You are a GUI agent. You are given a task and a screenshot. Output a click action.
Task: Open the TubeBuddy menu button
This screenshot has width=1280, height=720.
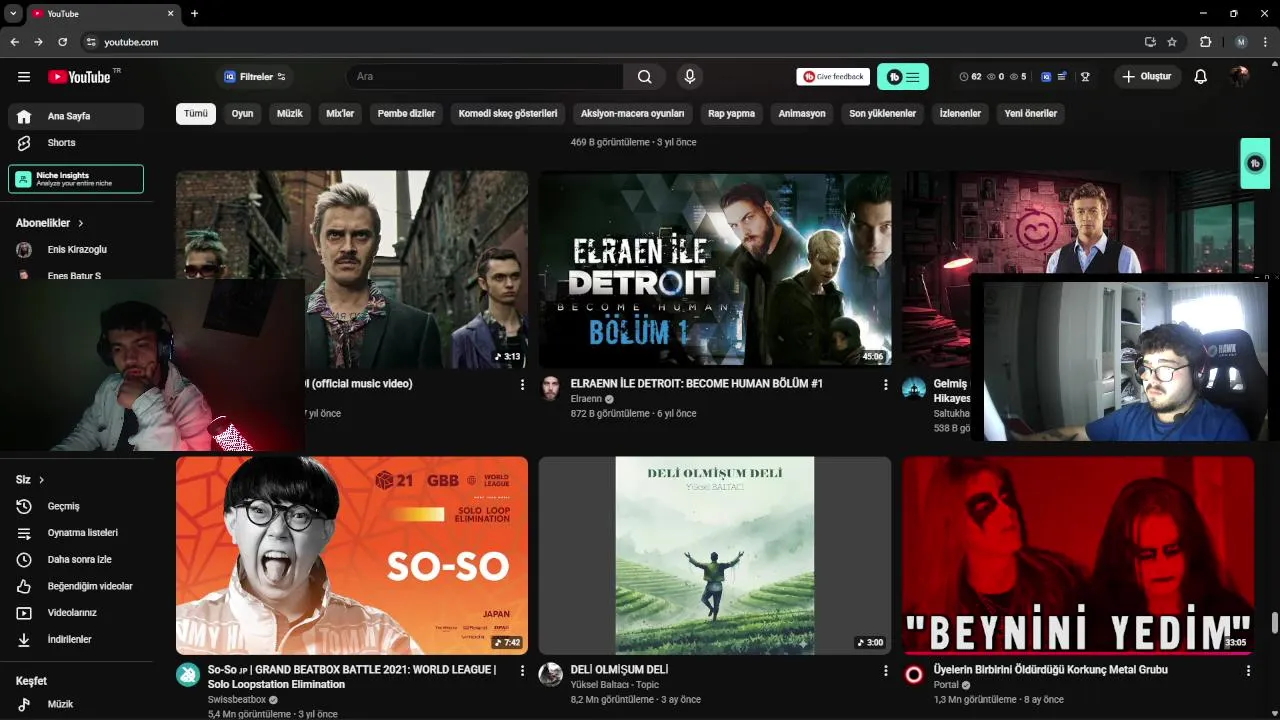pos(903,77)
